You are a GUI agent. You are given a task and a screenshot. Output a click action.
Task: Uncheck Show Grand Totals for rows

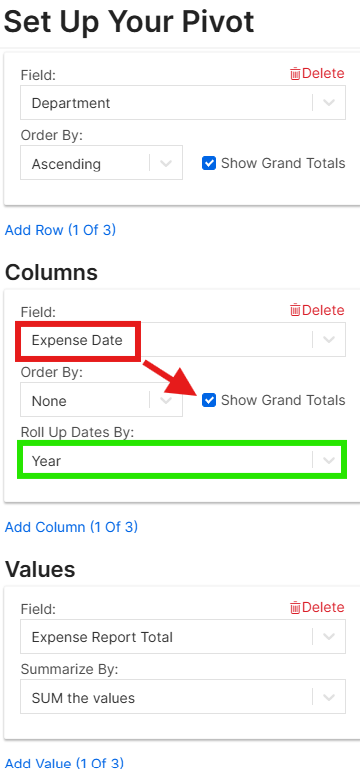(x=209, y=163)
